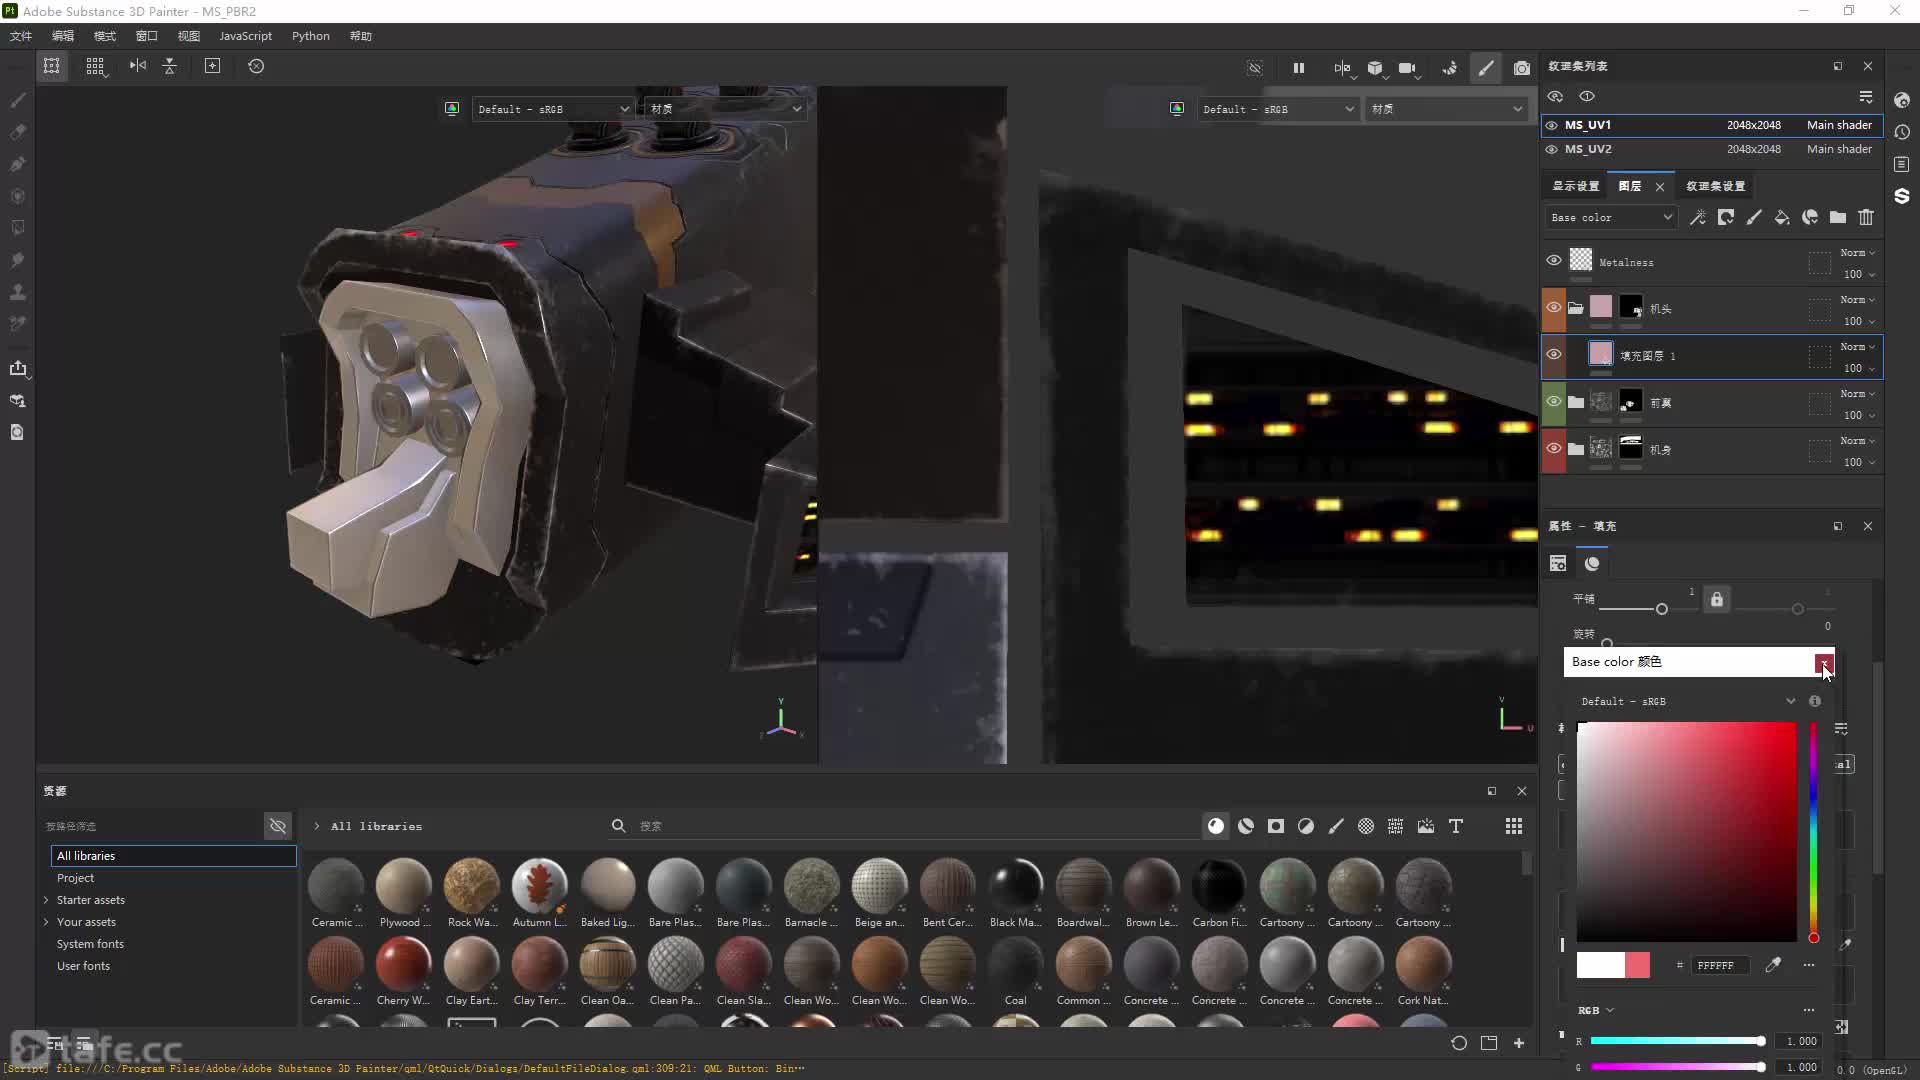Open the 文件 menu
The image size is (1920, 1080).
pos(21,36)
